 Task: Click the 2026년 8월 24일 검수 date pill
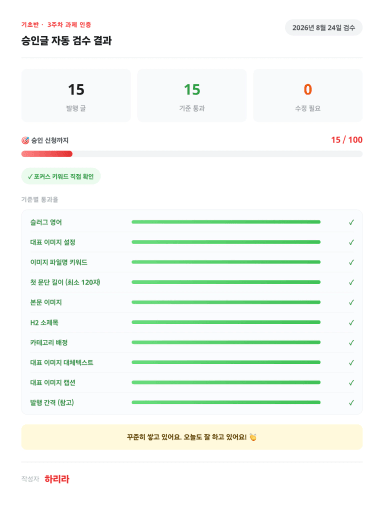point(323,28)
